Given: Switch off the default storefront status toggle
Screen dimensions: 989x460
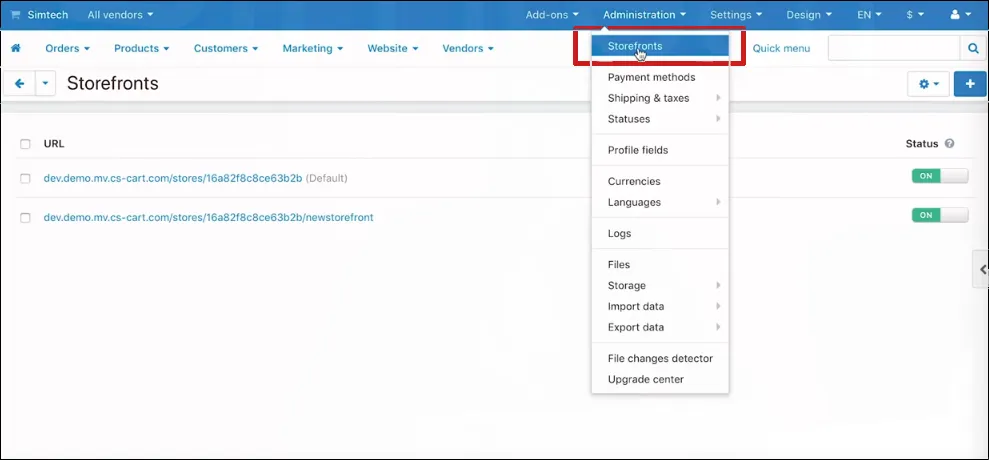Looking at the screenshot, I should click(x=940, y=176).
